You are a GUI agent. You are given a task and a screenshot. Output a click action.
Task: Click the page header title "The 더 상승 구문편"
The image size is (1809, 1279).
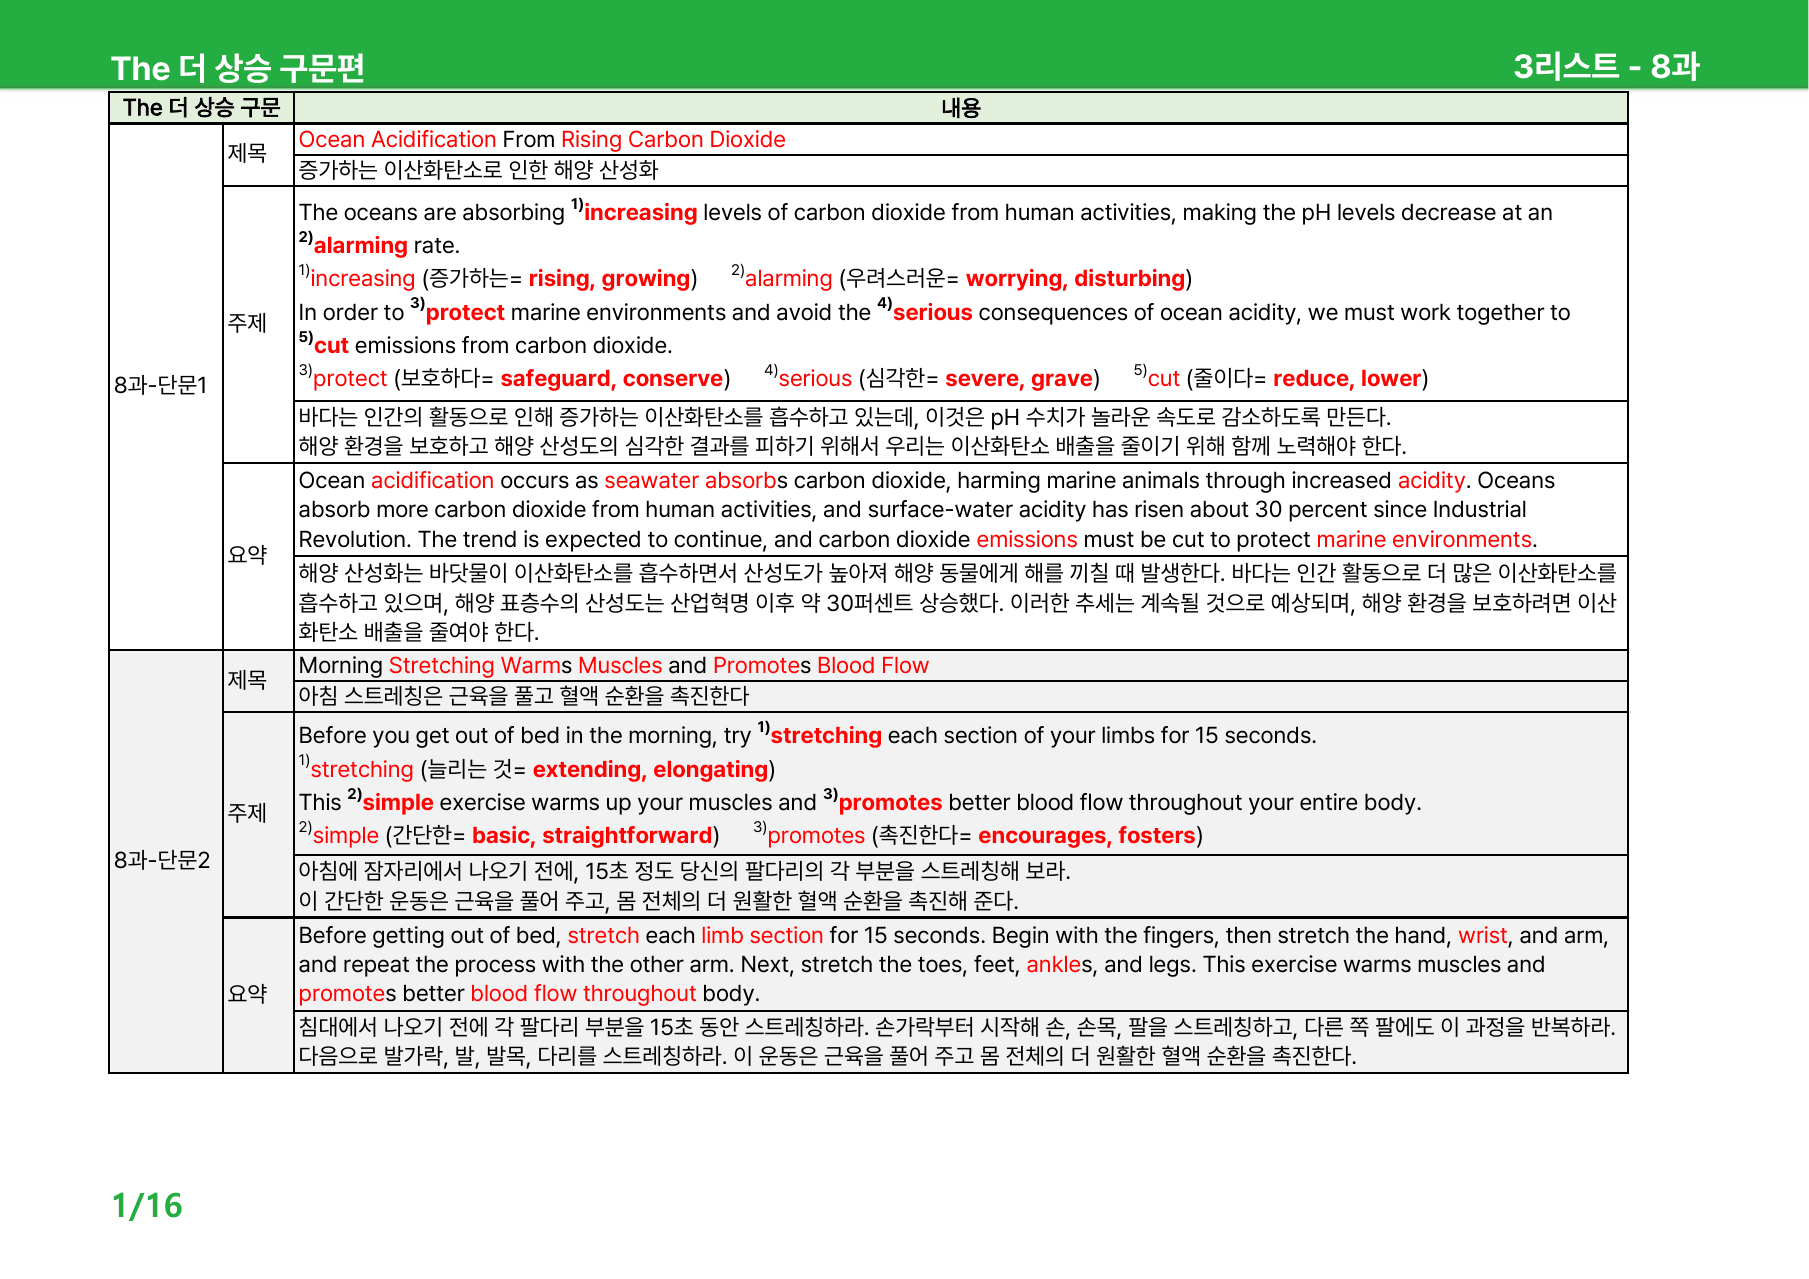coord(238,68)
